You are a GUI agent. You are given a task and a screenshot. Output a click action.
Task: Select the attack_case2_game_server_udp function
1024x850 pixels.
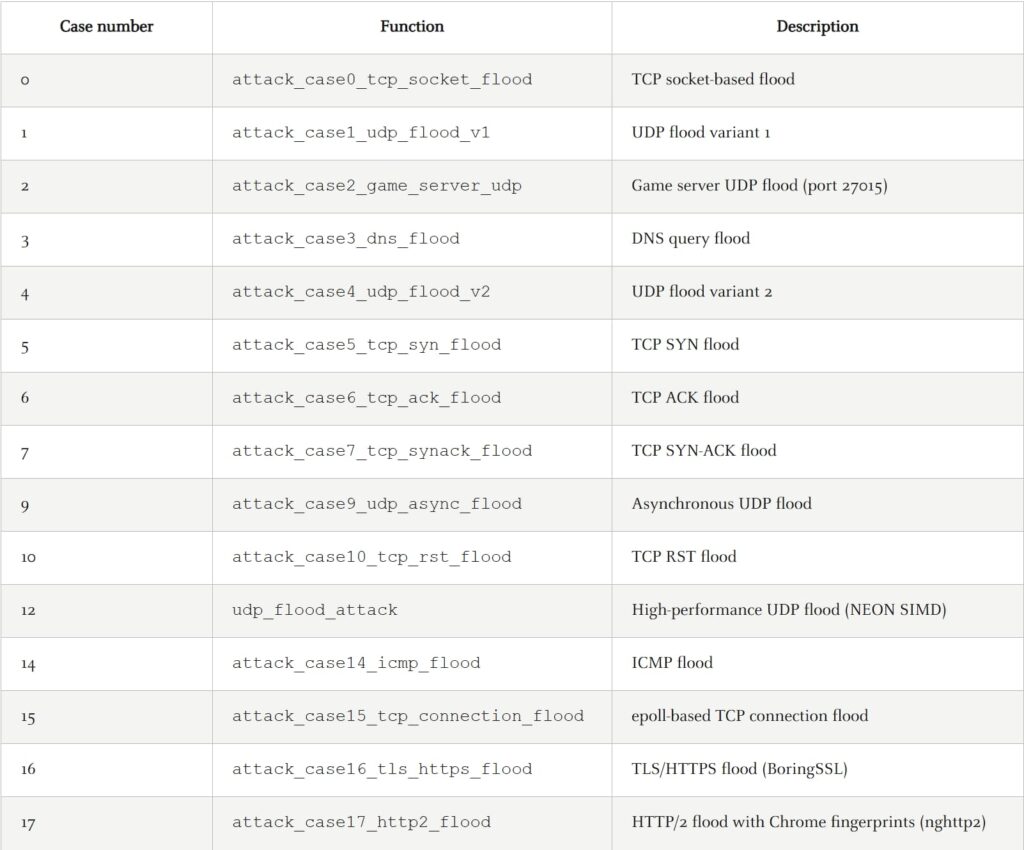tap(377, 186)
